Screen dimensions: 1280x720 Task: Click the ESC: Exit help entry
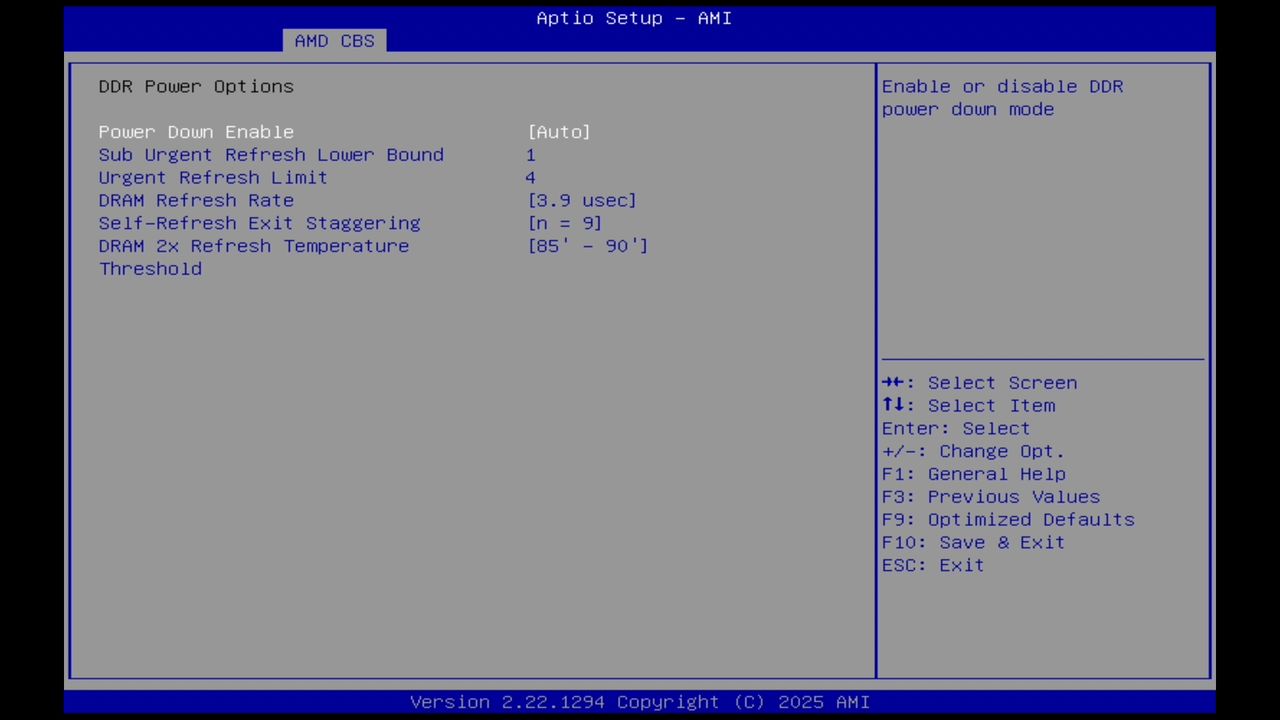click(x=932, y=565)
